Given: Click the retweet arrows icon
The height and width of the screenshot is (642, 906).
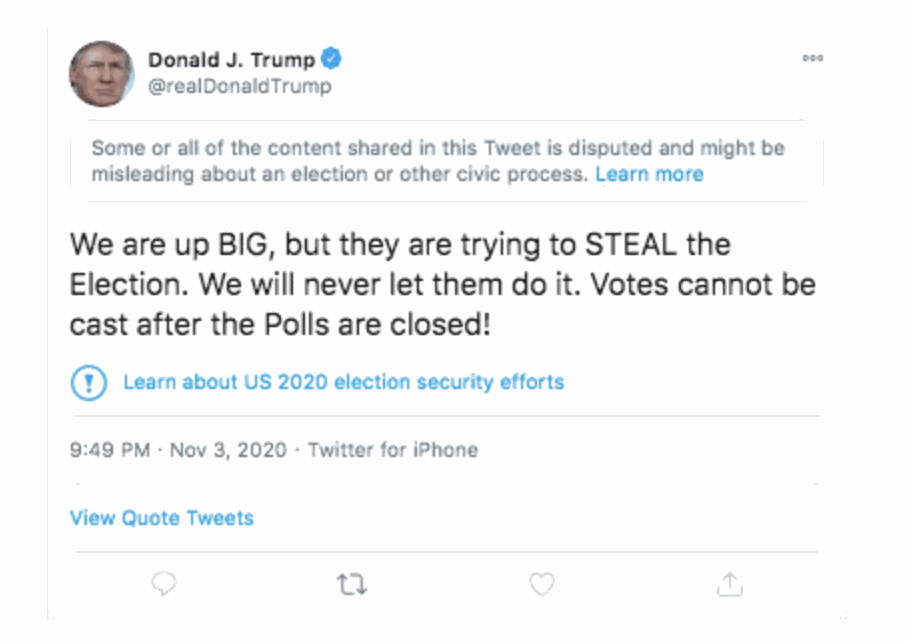Looking at the screenshot, I should click(352, 584).
